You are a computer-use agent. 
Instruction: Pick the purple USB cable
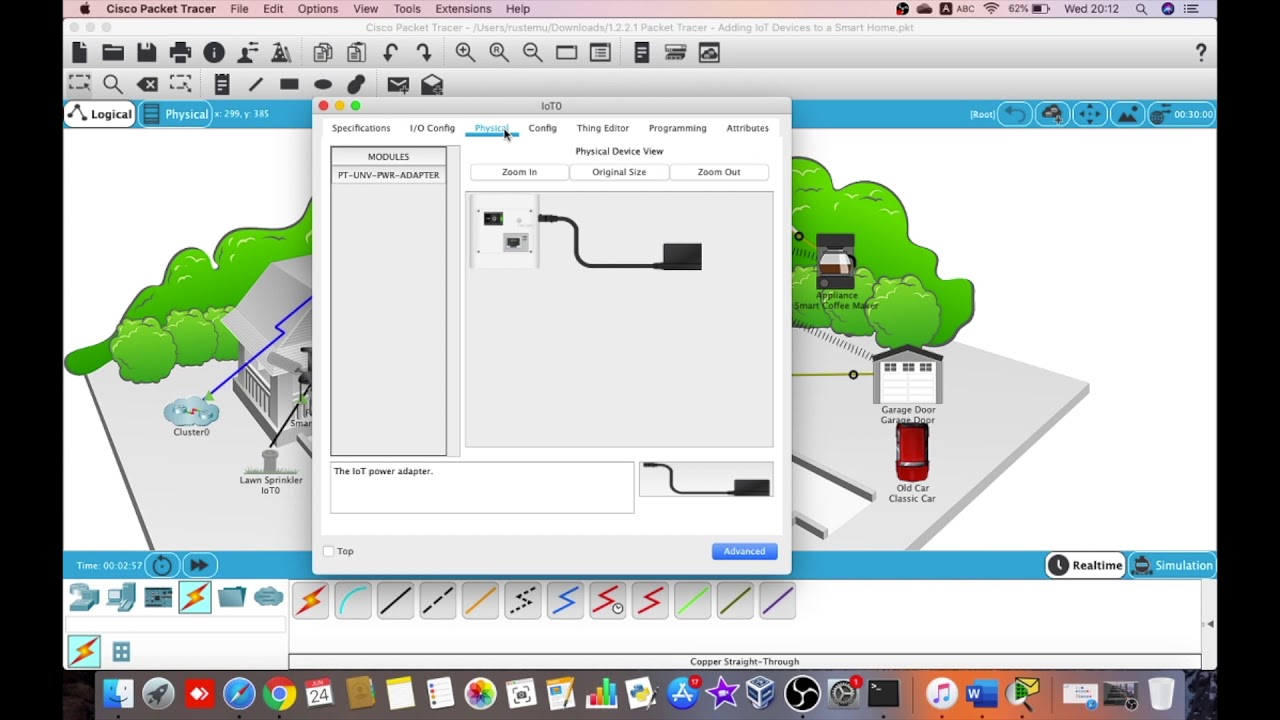coord(777,601)
